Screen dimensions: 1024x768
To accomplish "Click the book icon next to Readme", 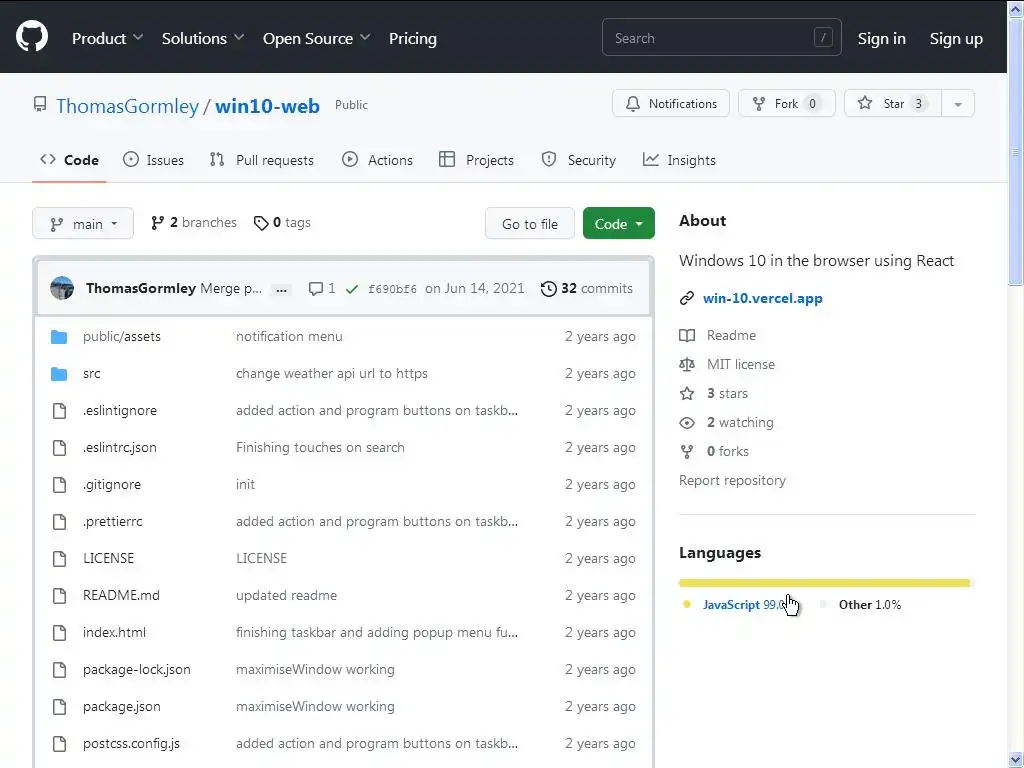I will tap(687, 336).
